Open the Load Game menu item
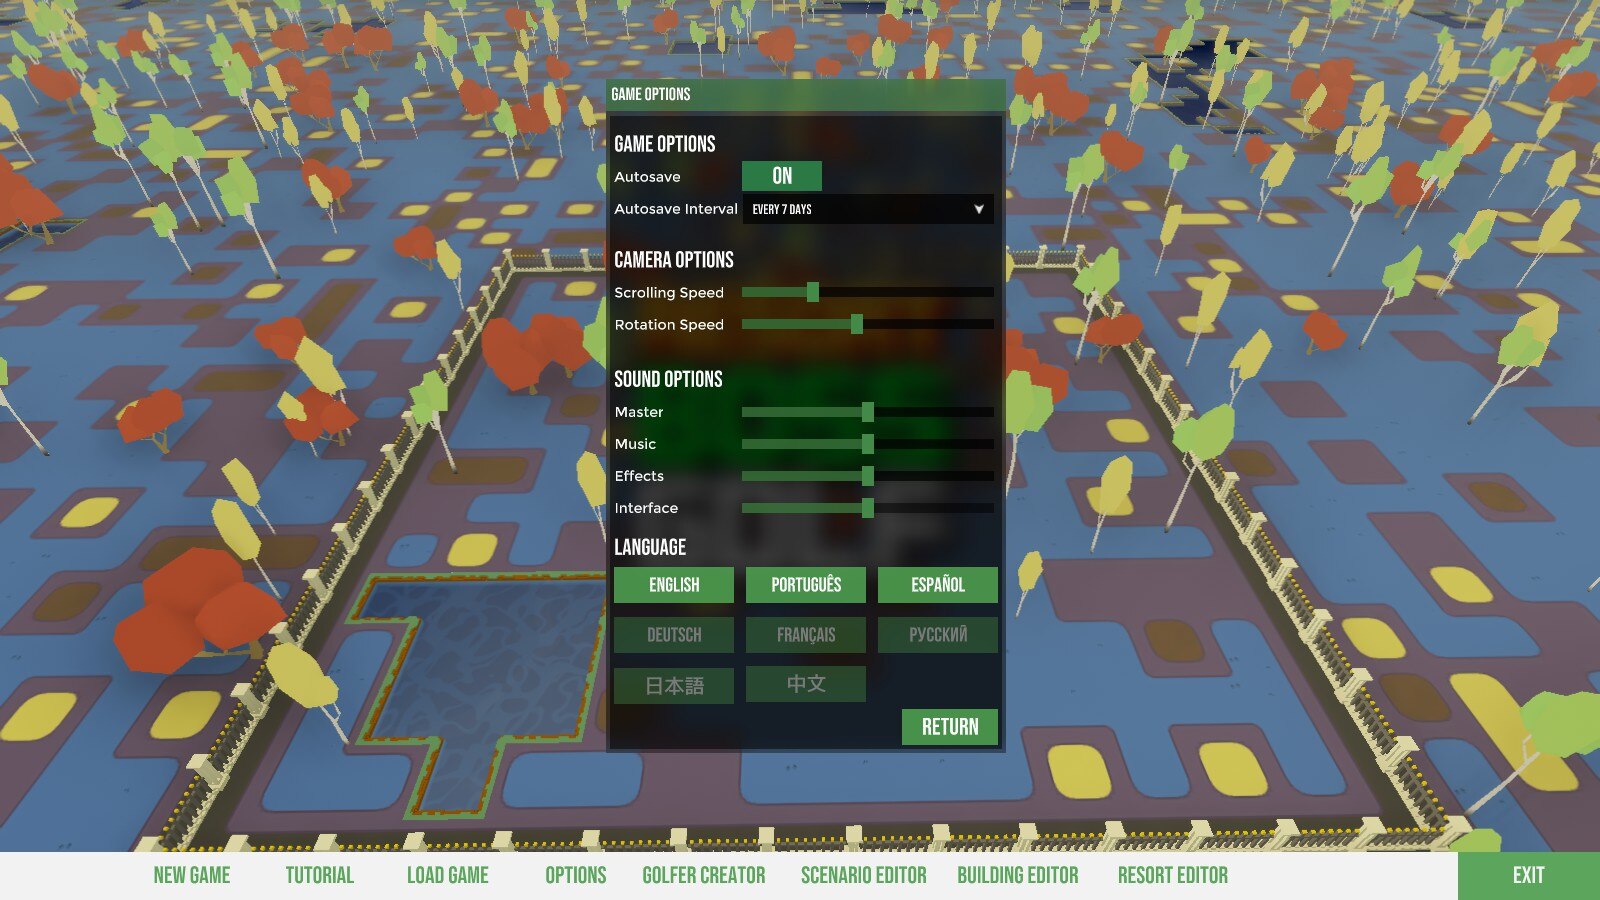 (x=447, y=876)
